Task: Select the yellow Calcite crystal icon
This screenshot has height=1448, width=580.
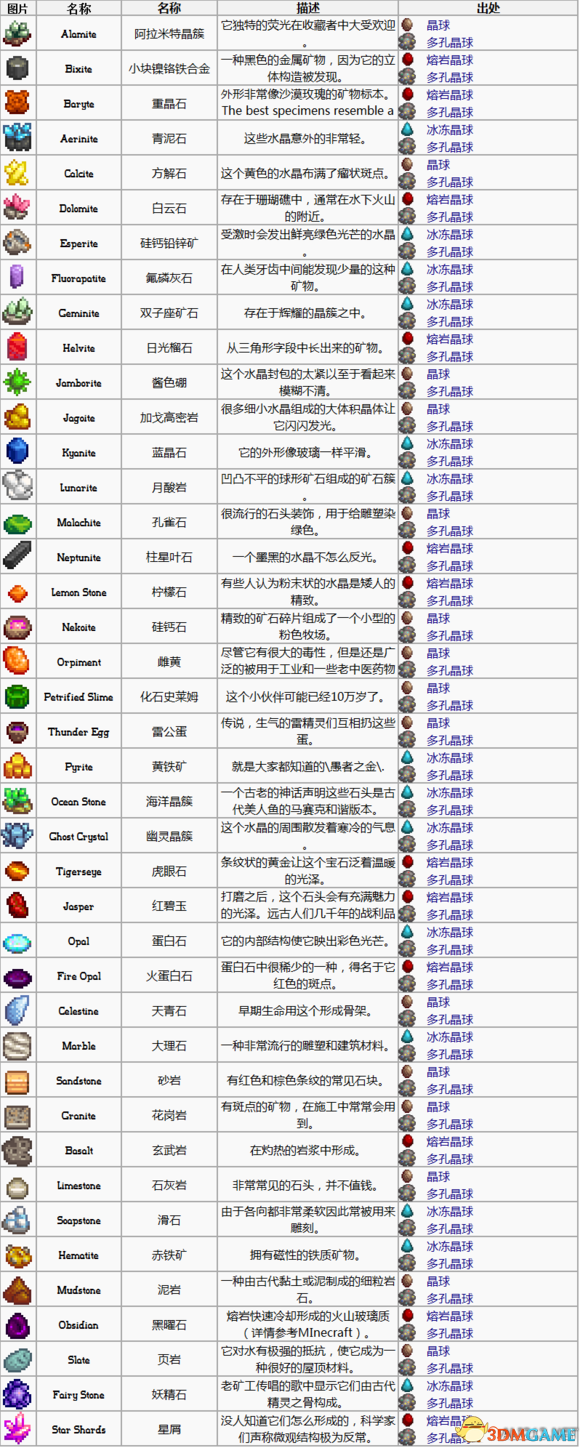Action: pos(17,173)
